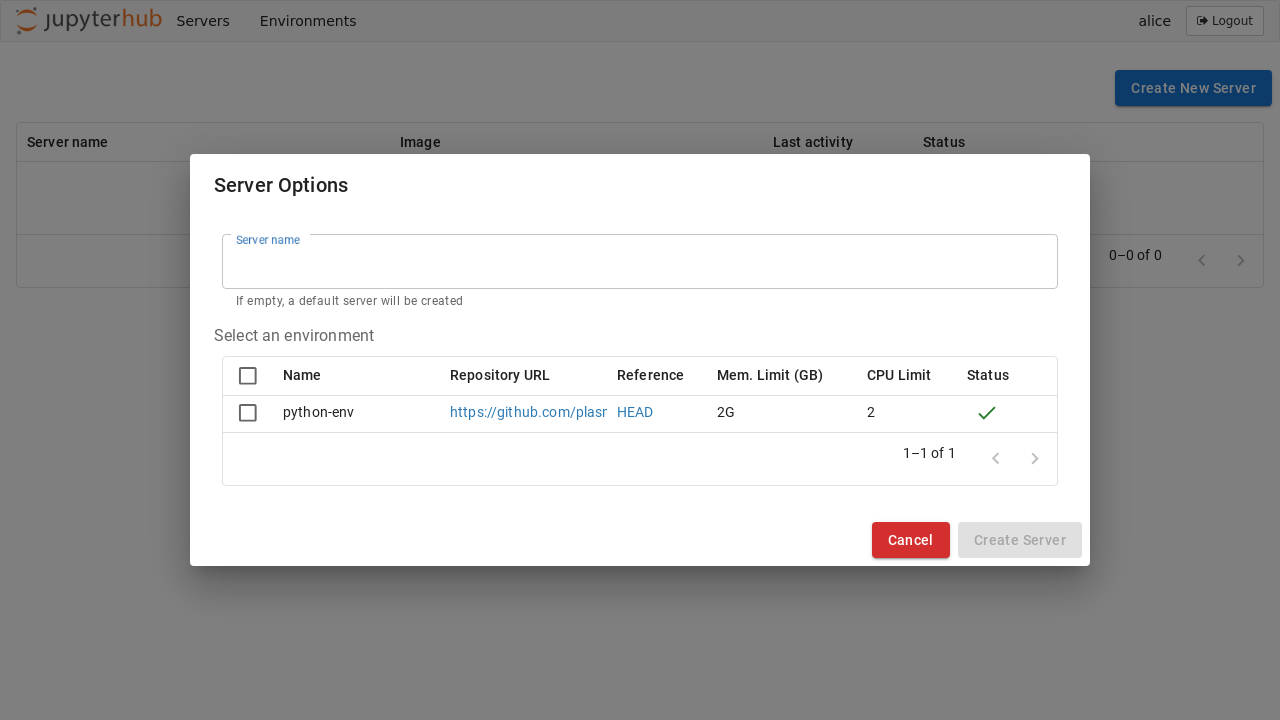Viewport: 1280px width, 720px height.
Task: Click next page arrow in servers table
Action: (x=1241, y=261)
